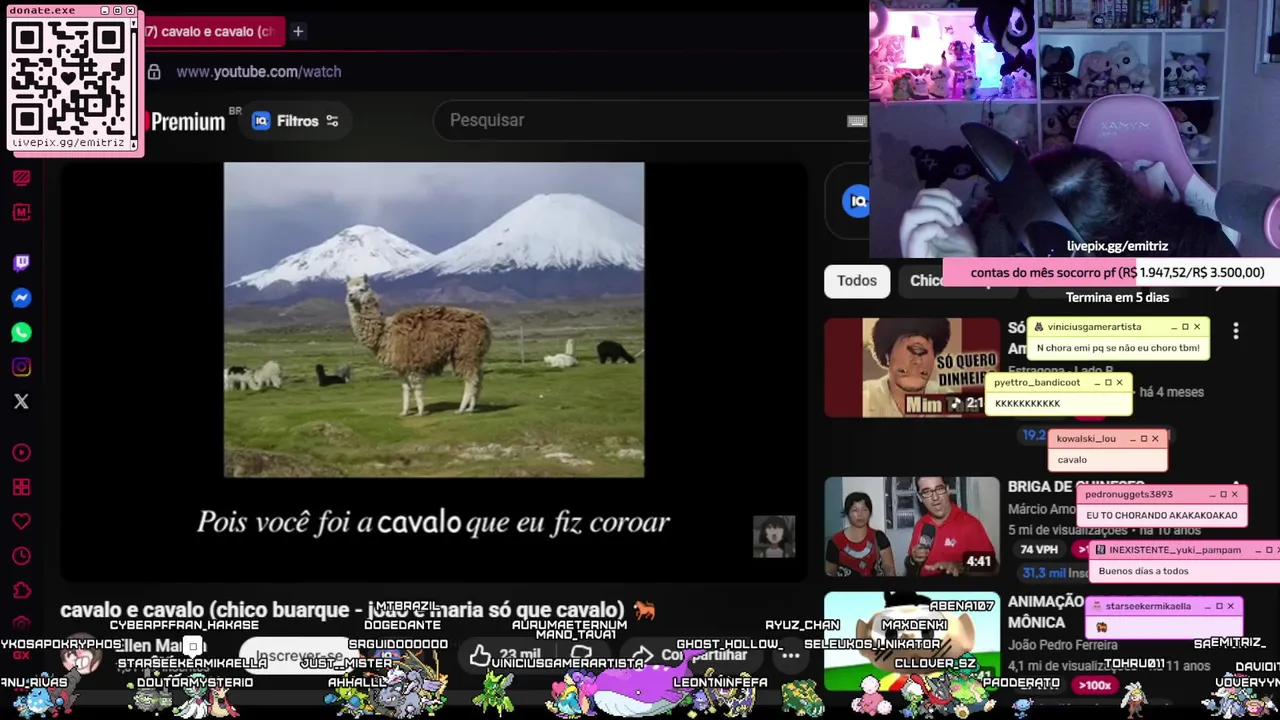Click the 'pyettro_bandicoot' chat popup title

(x=1037, y=382)
